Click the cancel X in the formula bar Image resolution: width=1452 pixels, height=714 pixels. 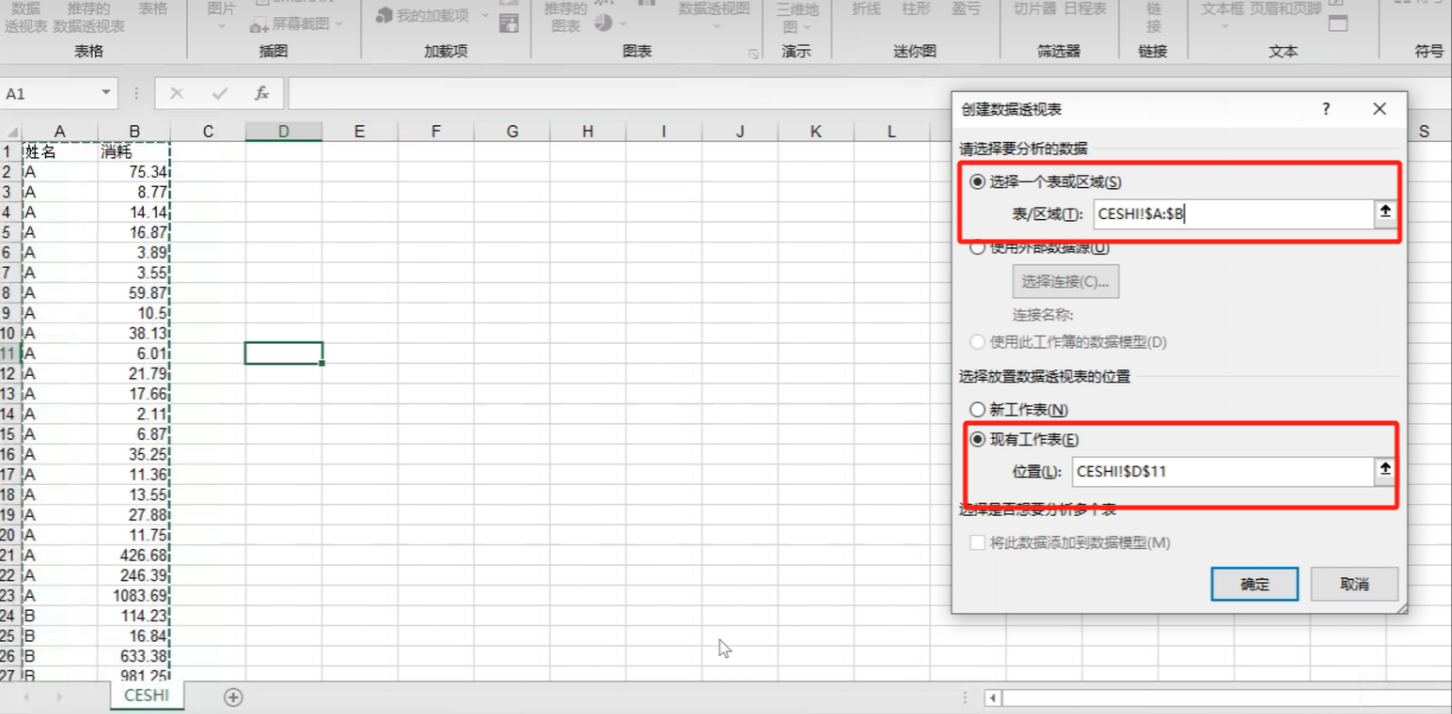point(177,93)
